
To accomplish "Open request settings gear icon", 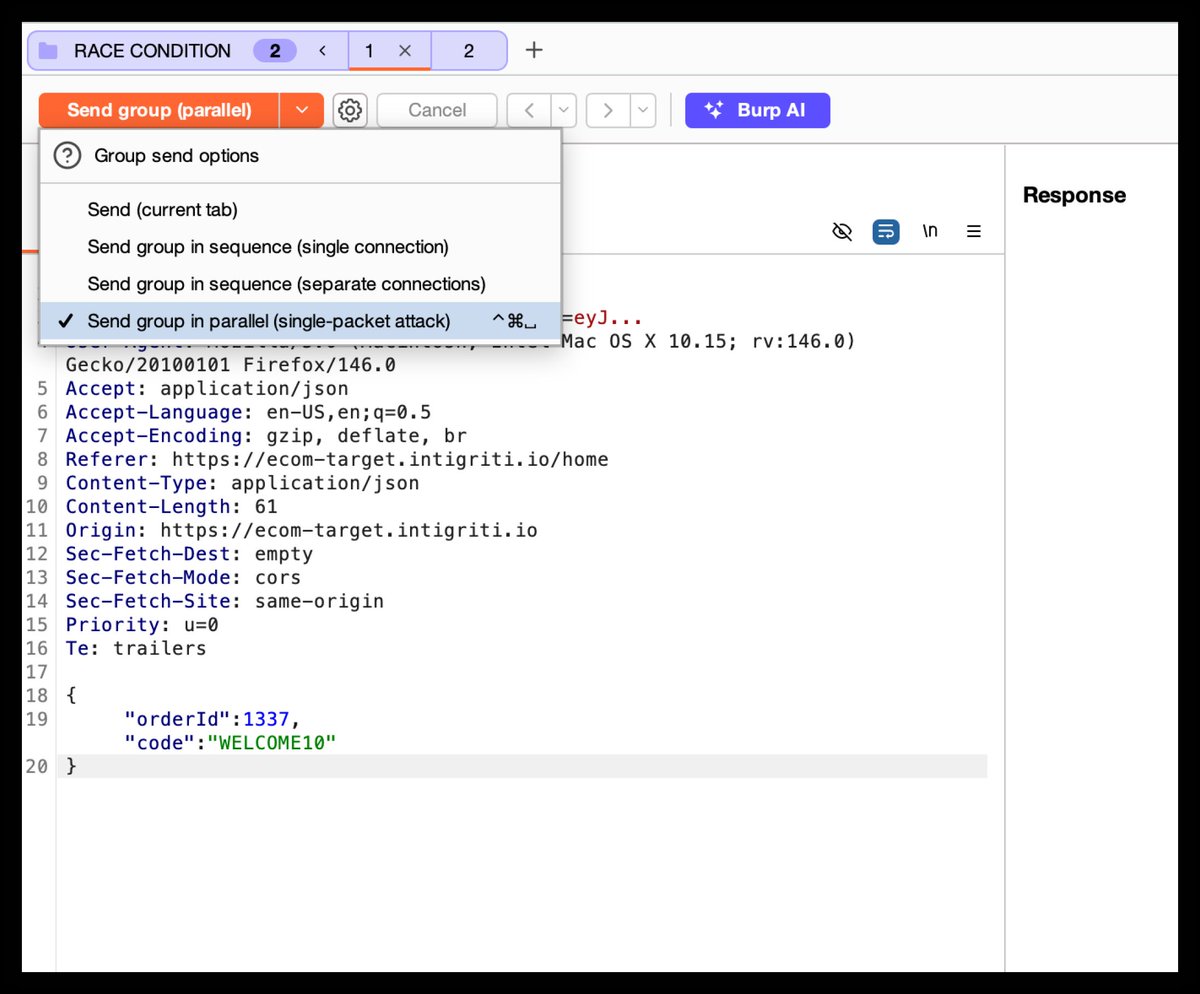I will click(x=349, y=110).
